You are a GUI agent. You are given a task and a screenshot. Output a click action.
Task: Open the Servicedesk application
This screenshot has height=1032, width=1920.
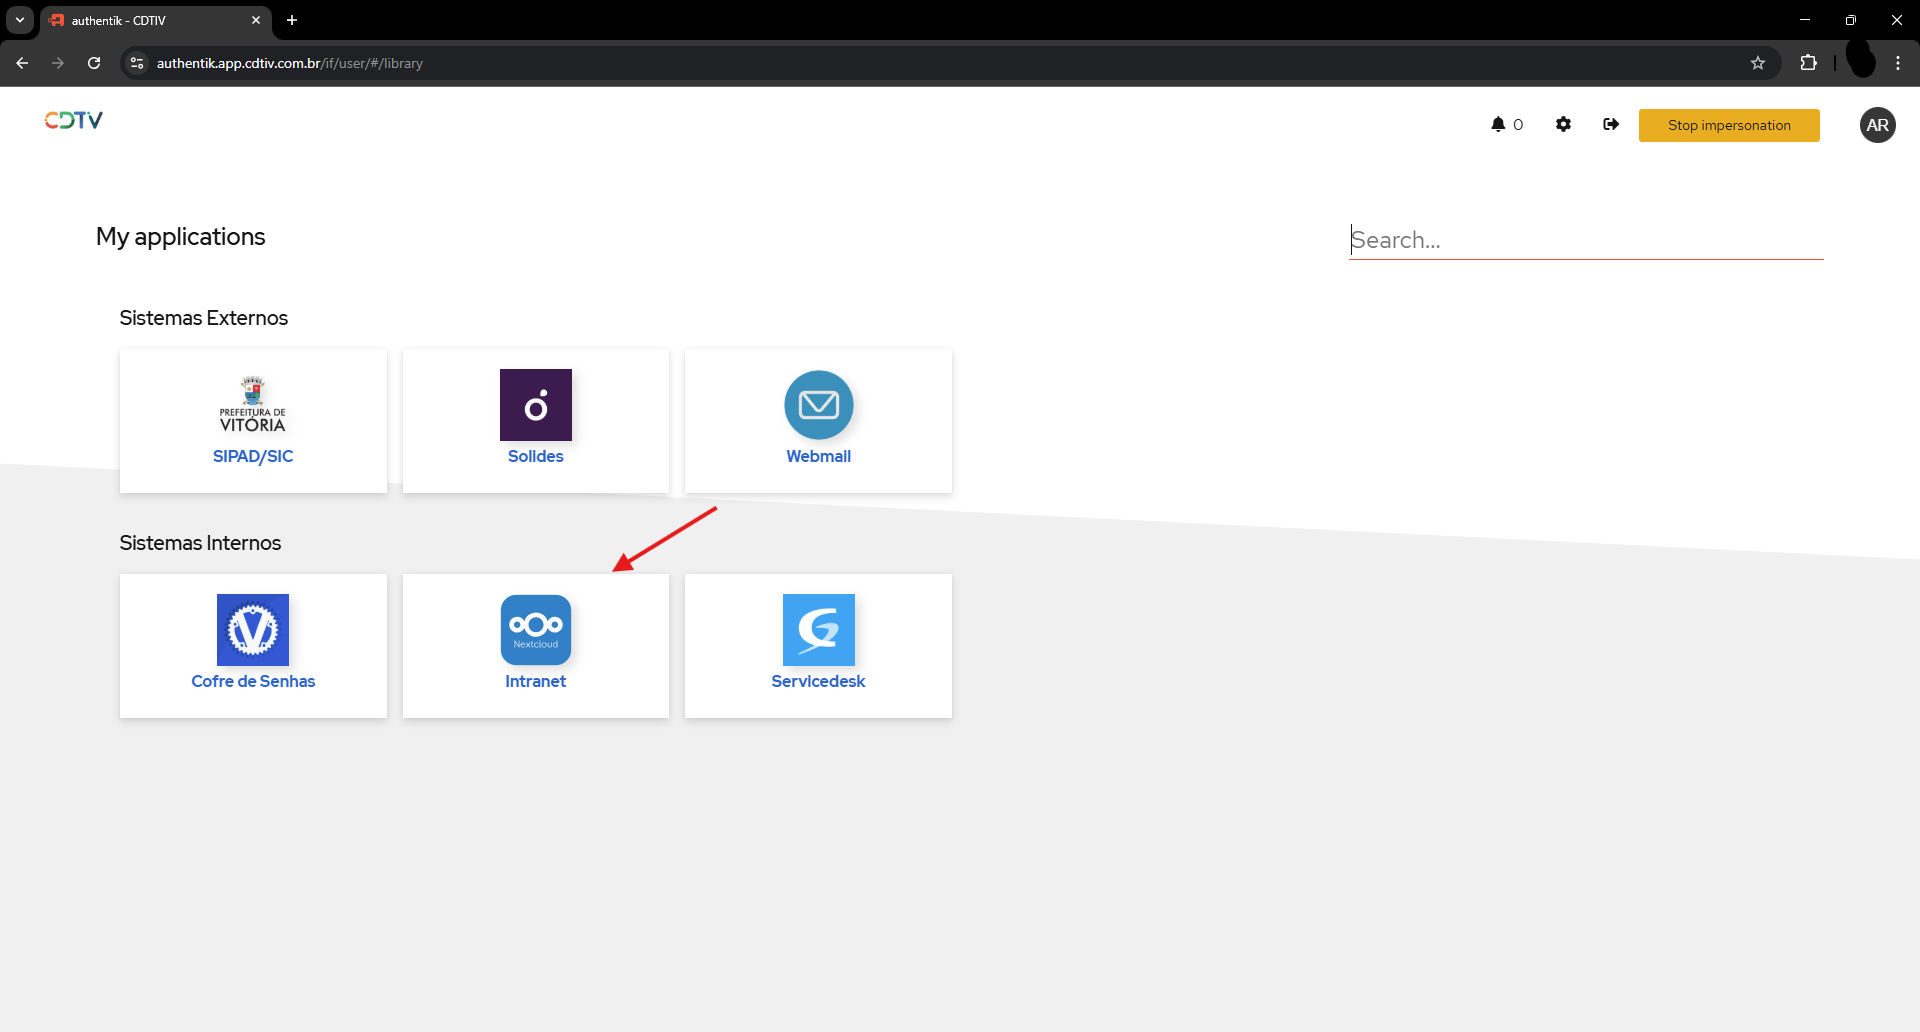[818, 645]
